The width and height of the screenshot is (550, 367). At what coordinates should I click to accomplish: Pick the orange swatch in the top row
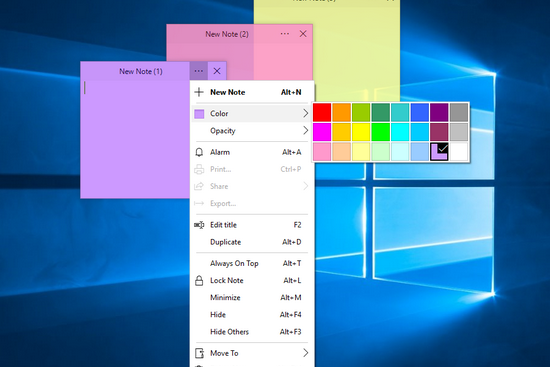tap(341, 112)
